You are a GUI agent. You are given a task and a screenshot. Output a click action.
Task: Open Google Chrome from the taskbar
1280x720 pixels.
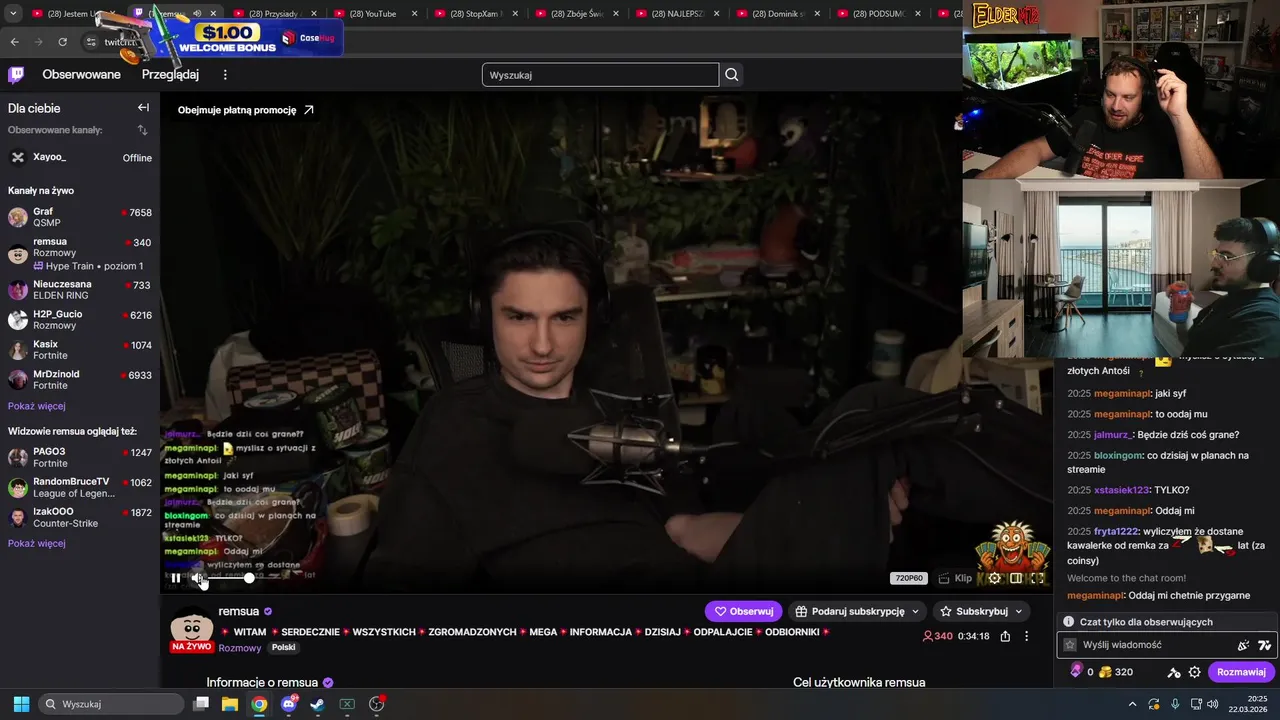[259, 704]
